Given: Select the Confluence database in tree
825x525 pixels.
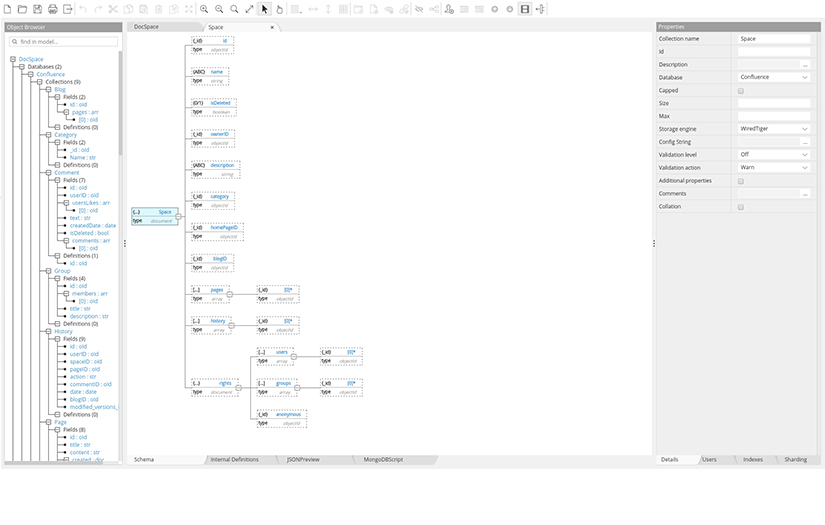Looking at the screenshot, I should tap(51, 75).
